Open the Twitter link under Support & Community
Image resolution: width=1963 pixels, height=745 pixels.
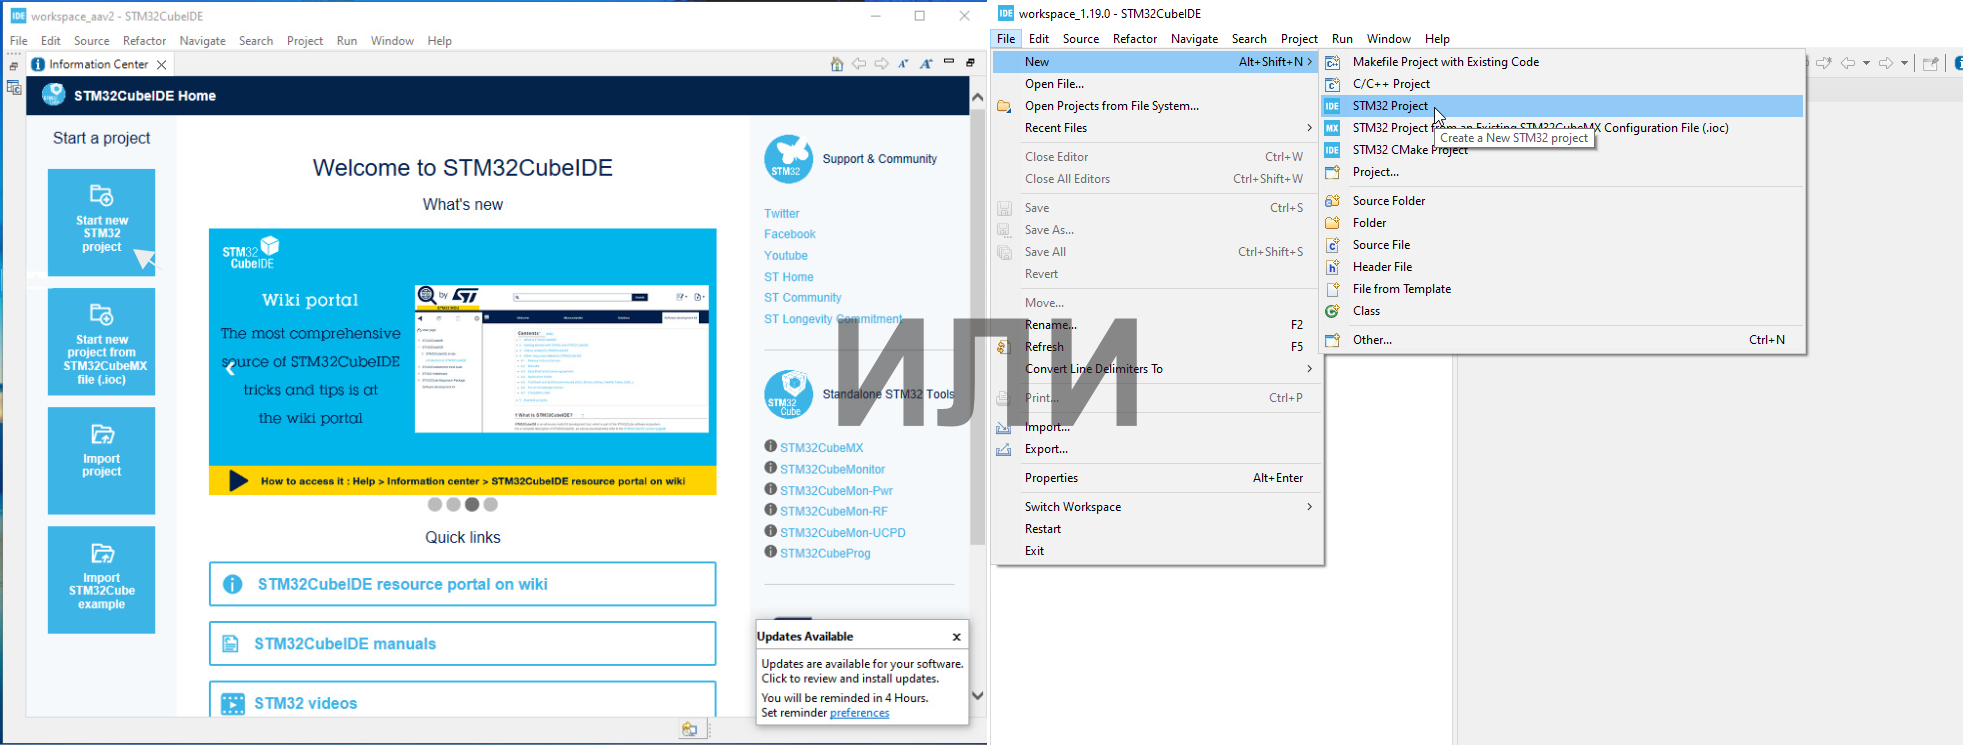point(782,214)
